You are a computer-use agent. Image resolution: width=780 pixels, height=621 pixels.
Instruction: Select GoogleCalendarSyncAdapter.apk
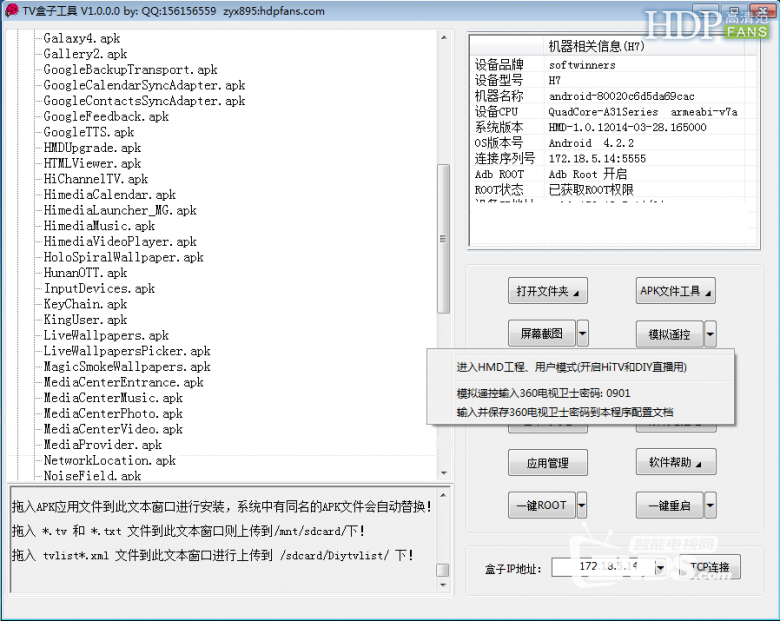(144, 85)
